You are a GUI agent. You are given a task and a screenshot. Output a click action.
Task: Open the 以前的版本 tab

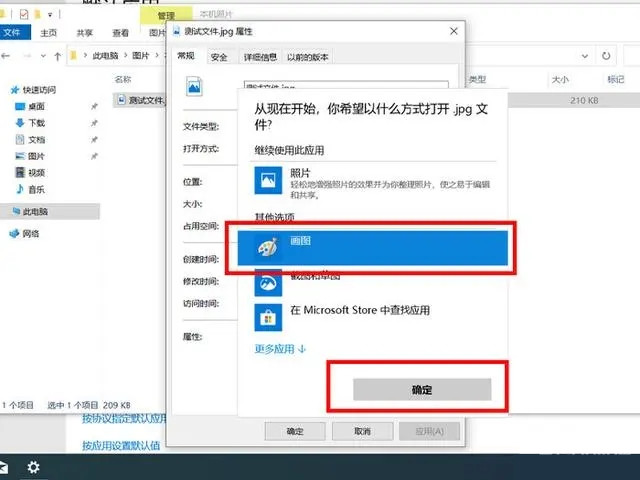tap(307, 57)
